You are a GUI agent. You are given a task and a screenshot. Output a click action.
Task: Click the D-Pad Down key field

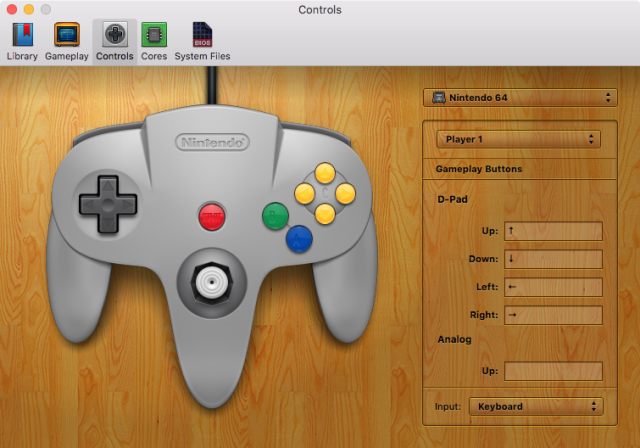(553, 259)
